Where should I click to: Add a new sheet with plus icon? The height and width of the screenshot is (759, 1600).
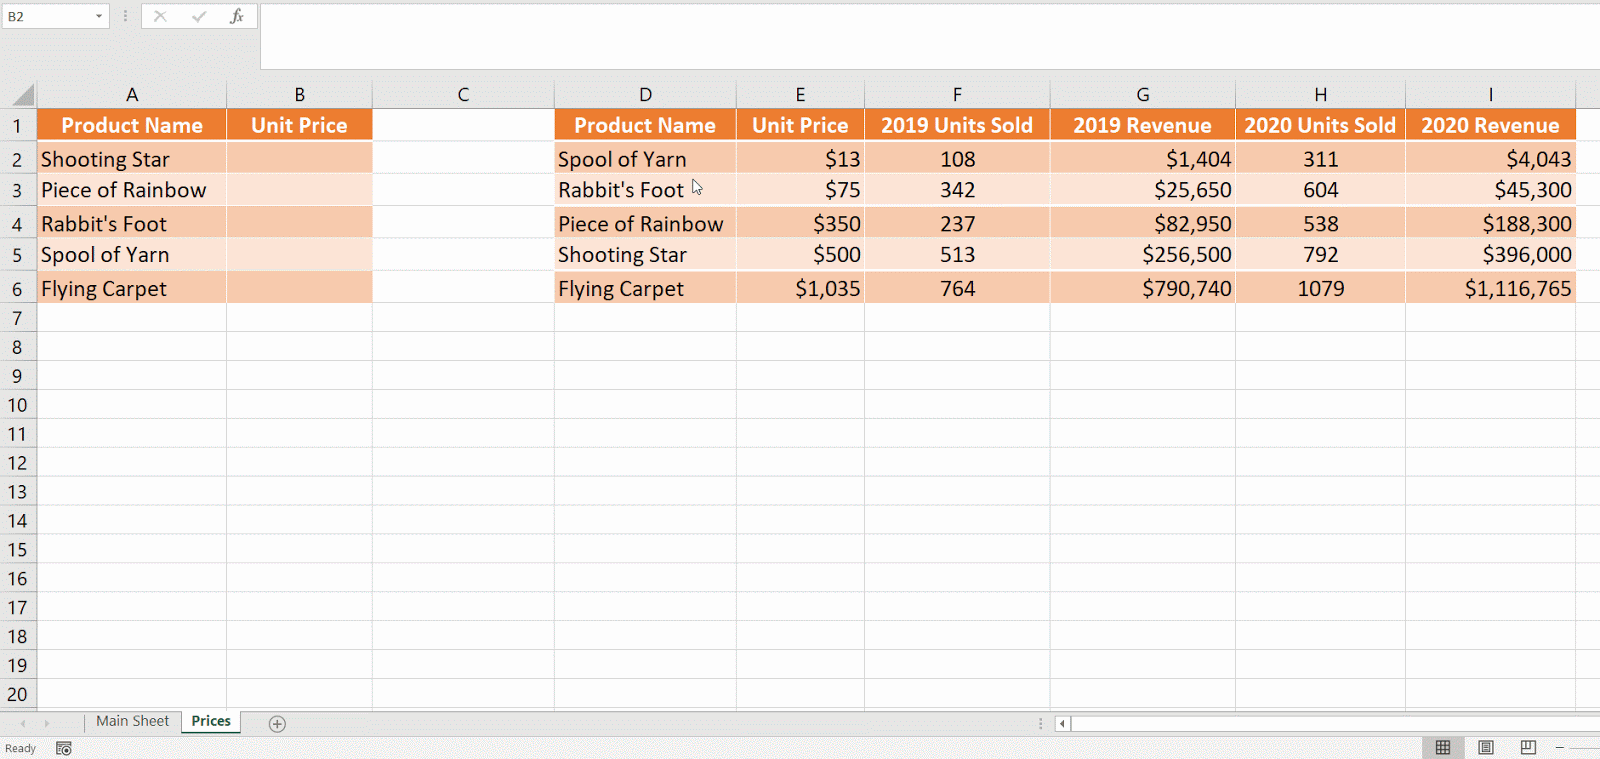(x=277, y=724)
